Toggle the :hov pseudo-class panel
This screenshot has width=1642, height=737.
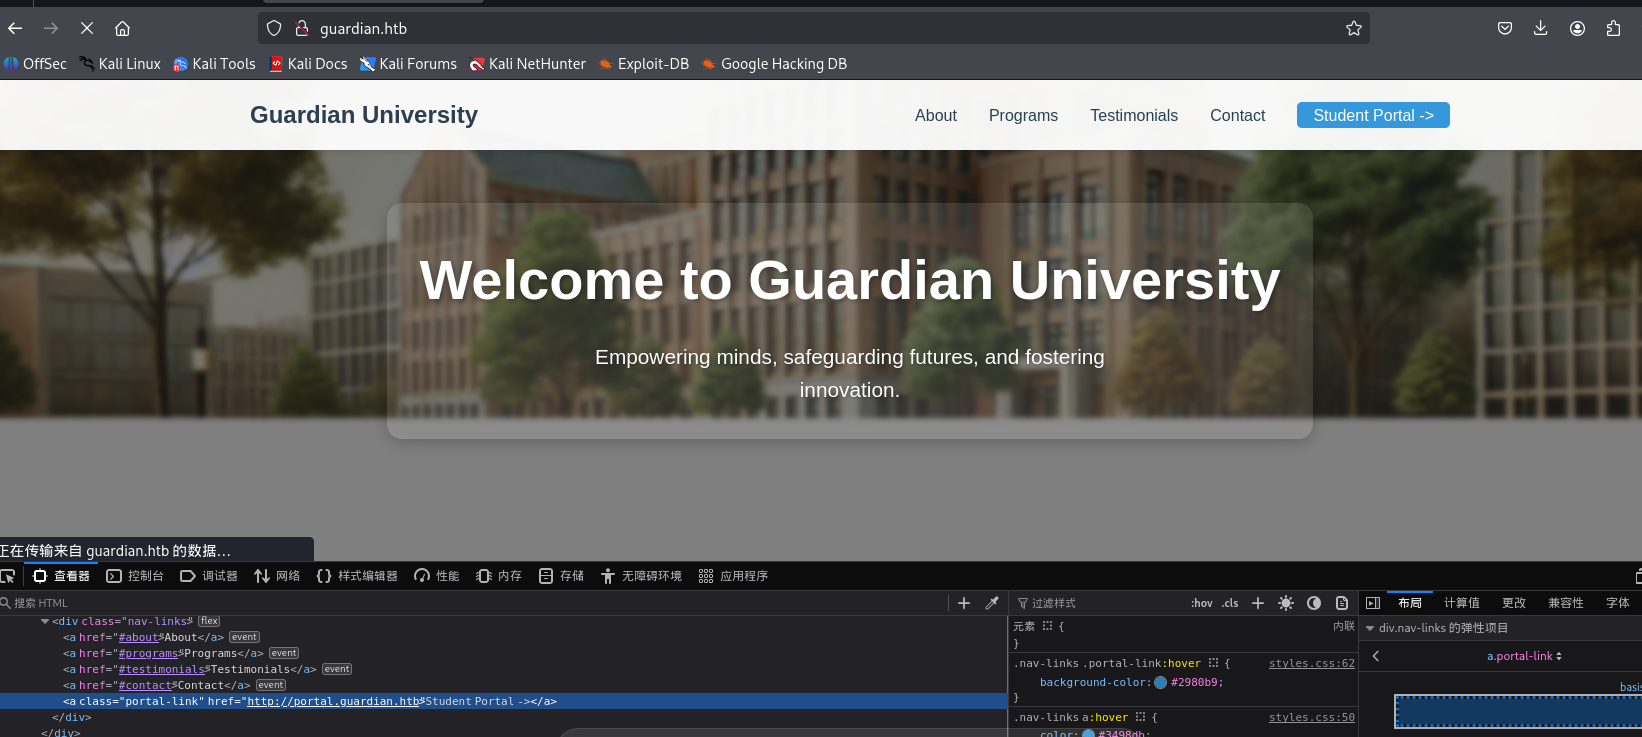(1201, 603)
